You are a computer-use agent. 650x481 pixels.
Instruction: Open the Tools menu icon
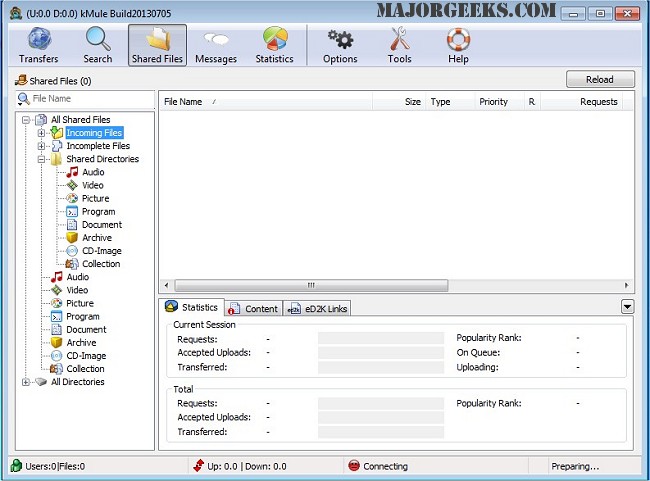pos(400,39)
